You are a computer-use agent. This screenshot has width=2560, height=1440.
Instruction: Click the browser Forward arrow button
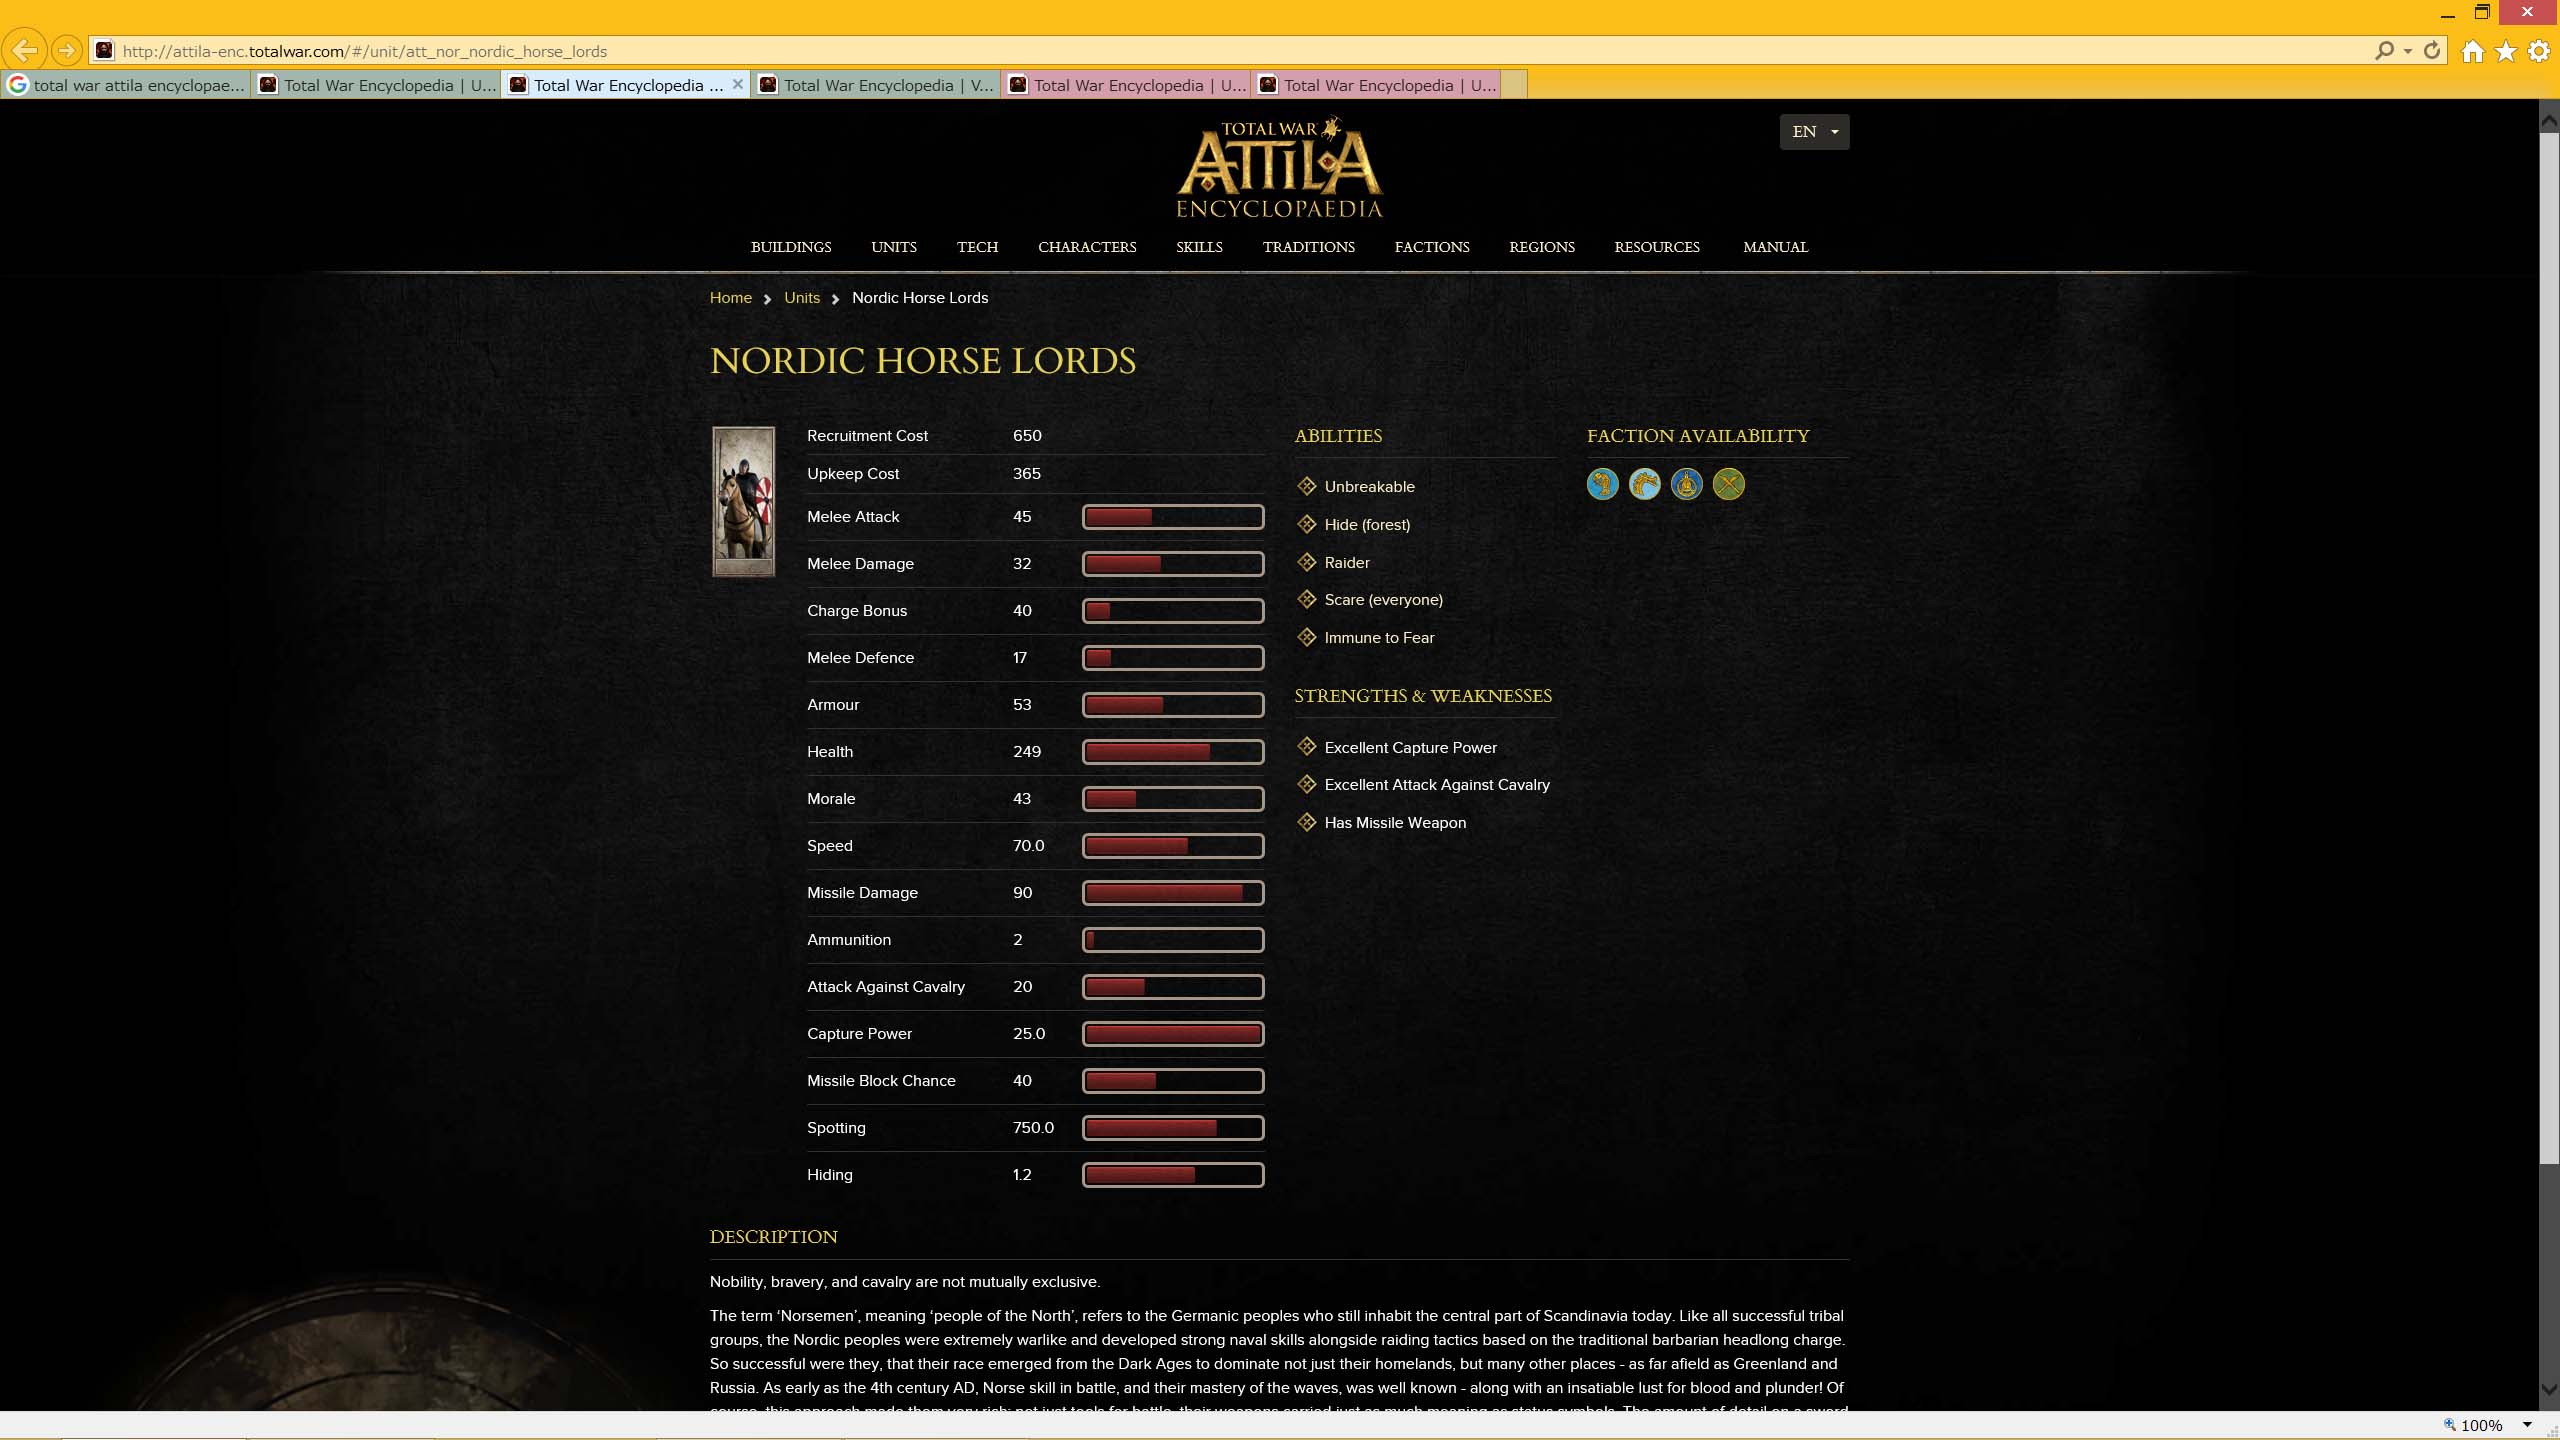tap(66, 50)
